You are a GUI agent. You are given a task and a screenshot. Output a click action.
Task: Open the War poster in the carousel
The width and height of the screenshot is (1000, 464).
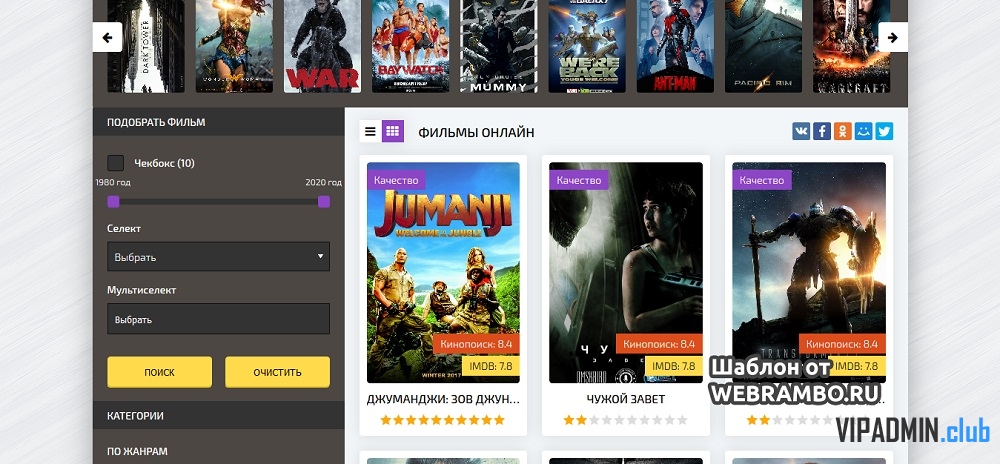tap(322, 47)
